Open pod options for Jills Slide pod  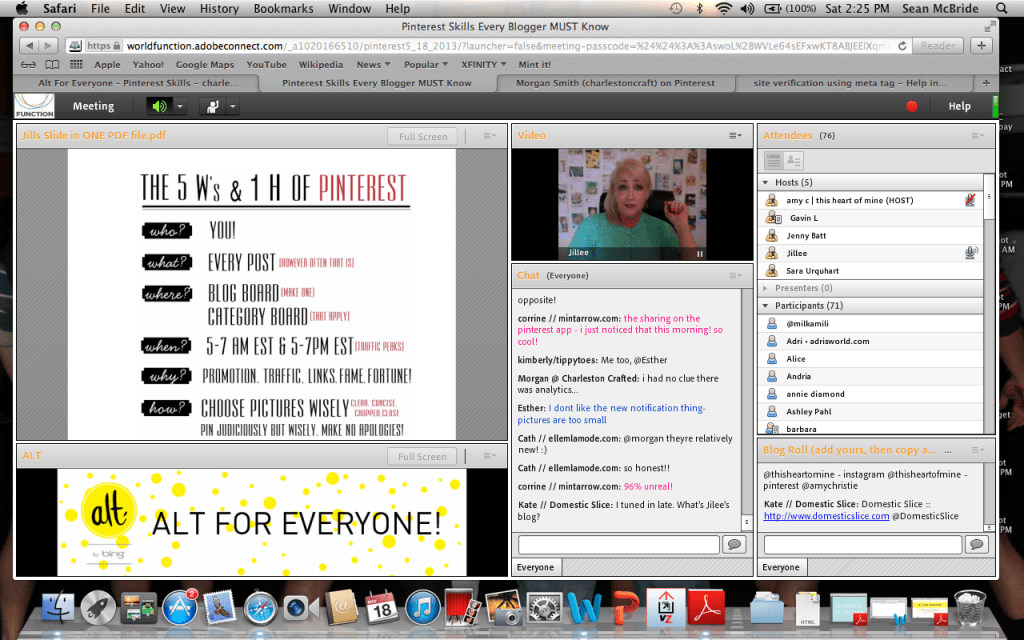coord(489,136)
